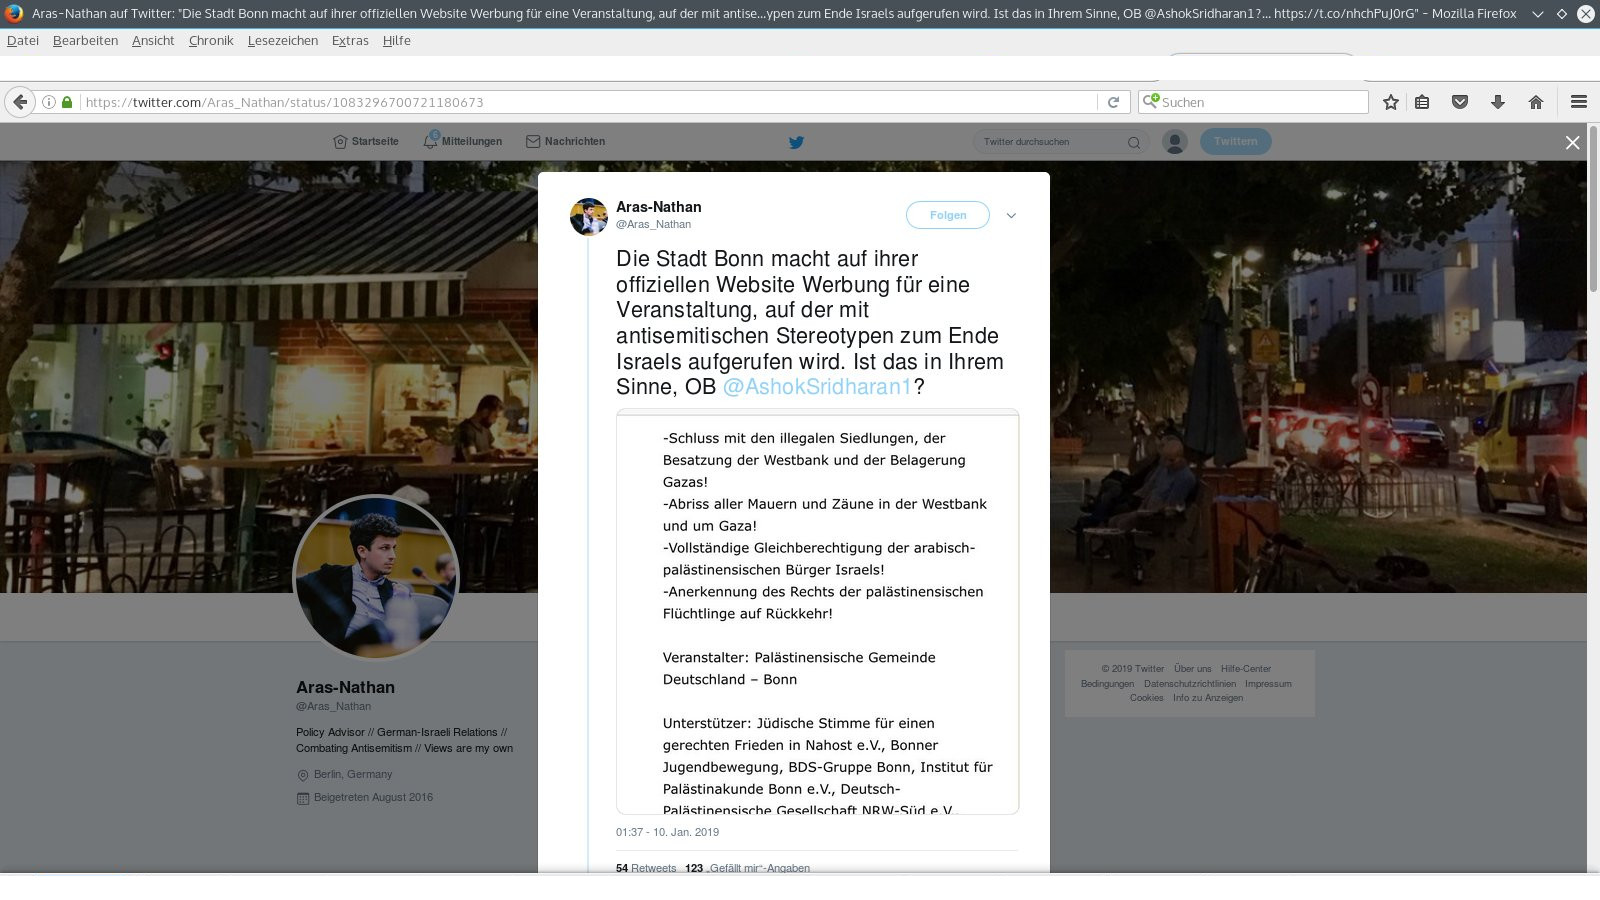This screenshot has height=900, width=1600.
Task: Go to Twitter Startseite
Action: pos(366,142)
